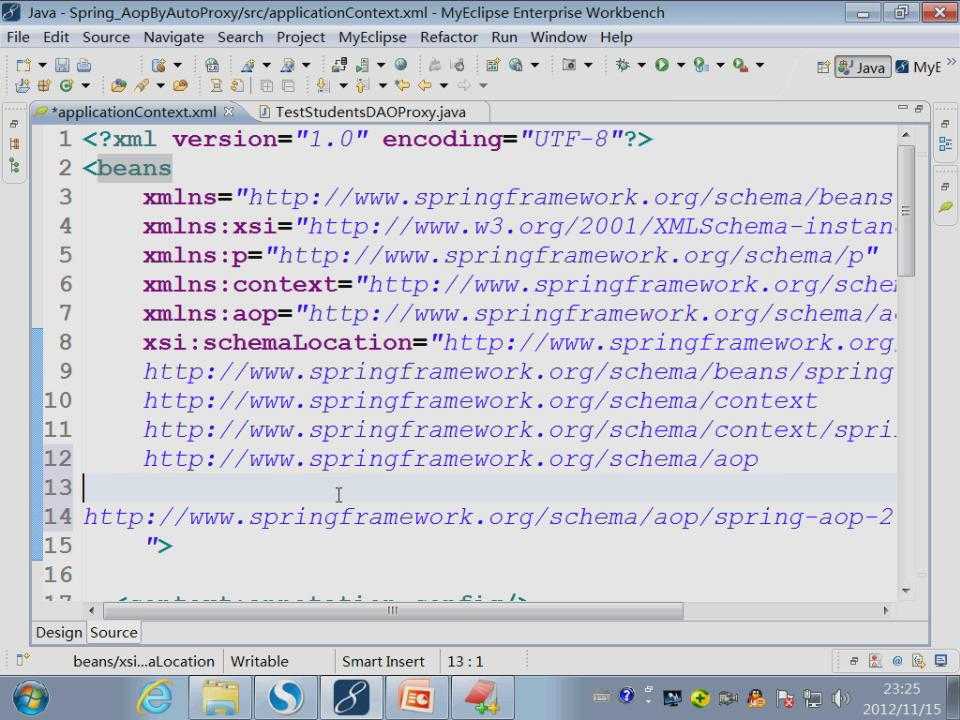
Task: Click the Run on server icon
Action: tap(701, 64)
